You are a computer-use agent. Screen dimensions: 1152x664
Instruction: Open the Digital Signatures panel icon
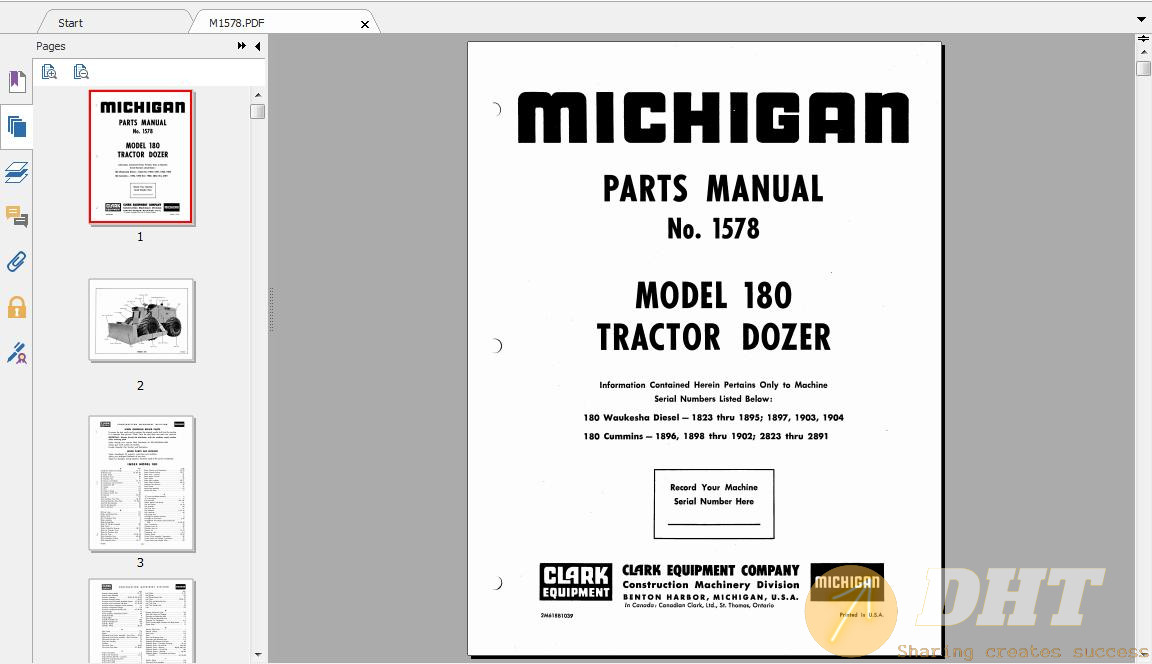point(17,353)
